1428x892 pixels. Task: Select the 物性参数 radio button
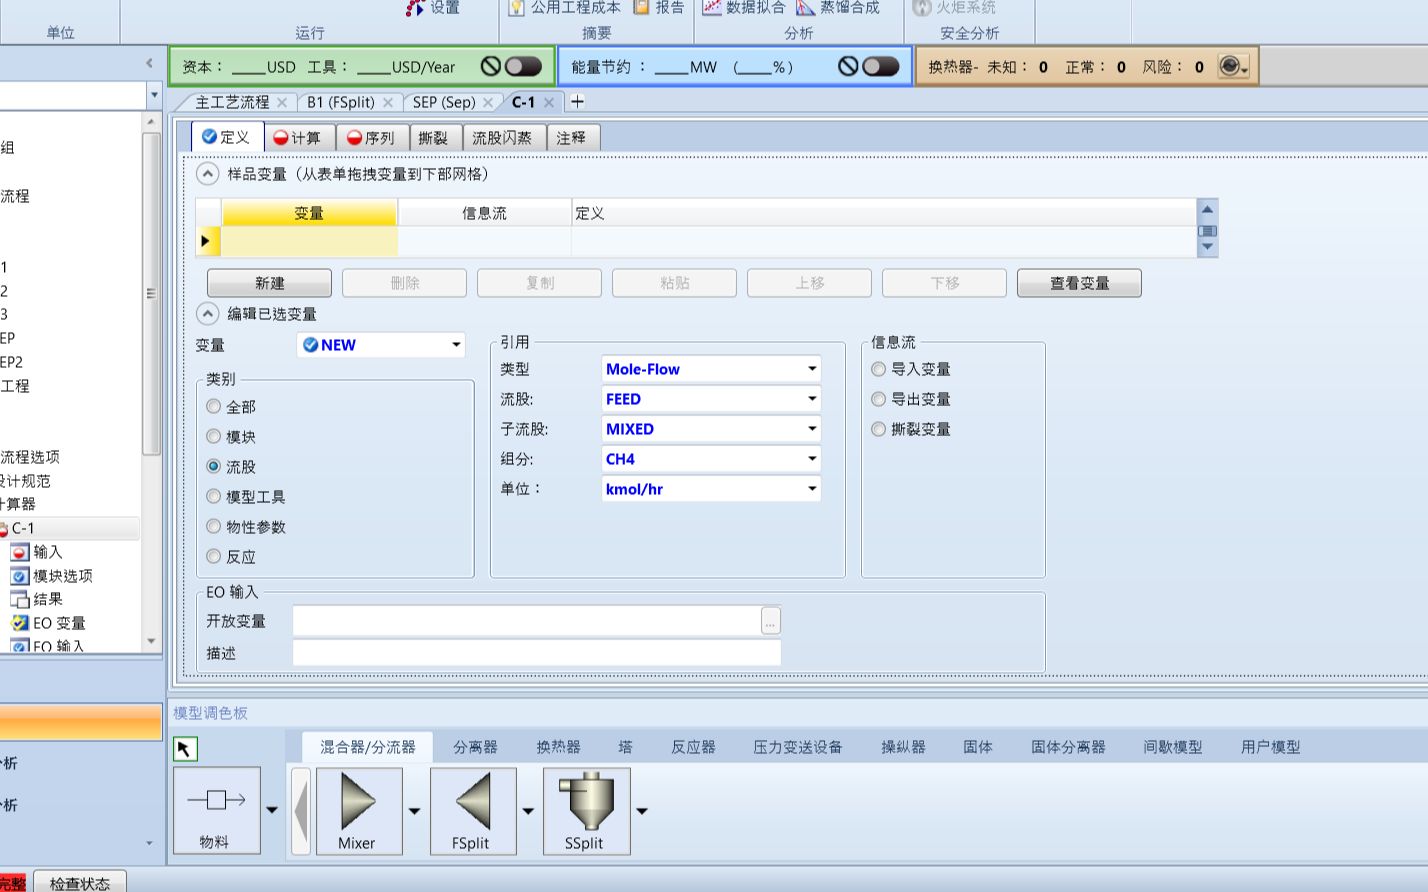tap(213, 526)
